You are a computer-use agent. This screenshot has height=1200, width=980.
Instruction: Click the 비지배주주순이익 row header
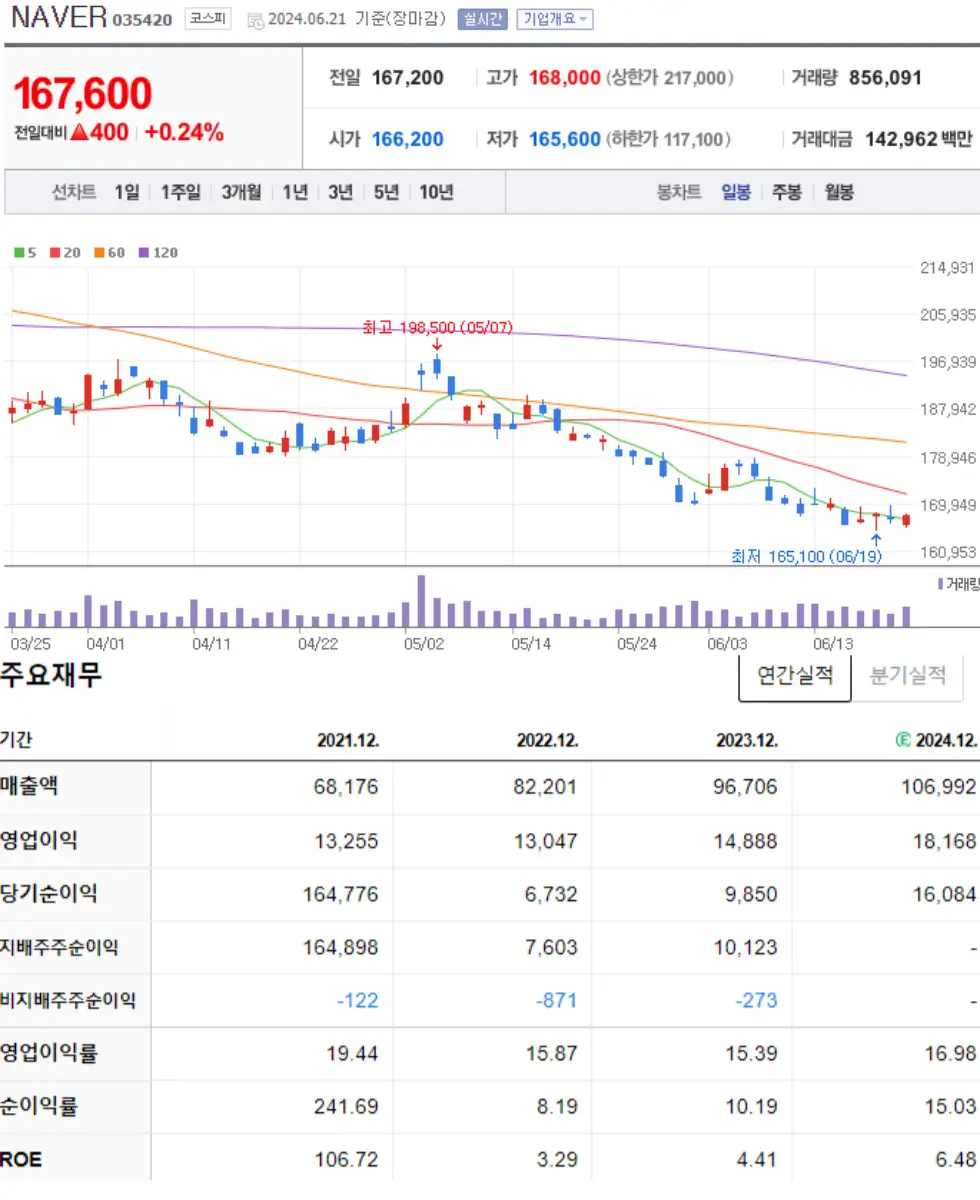(68, 999)
